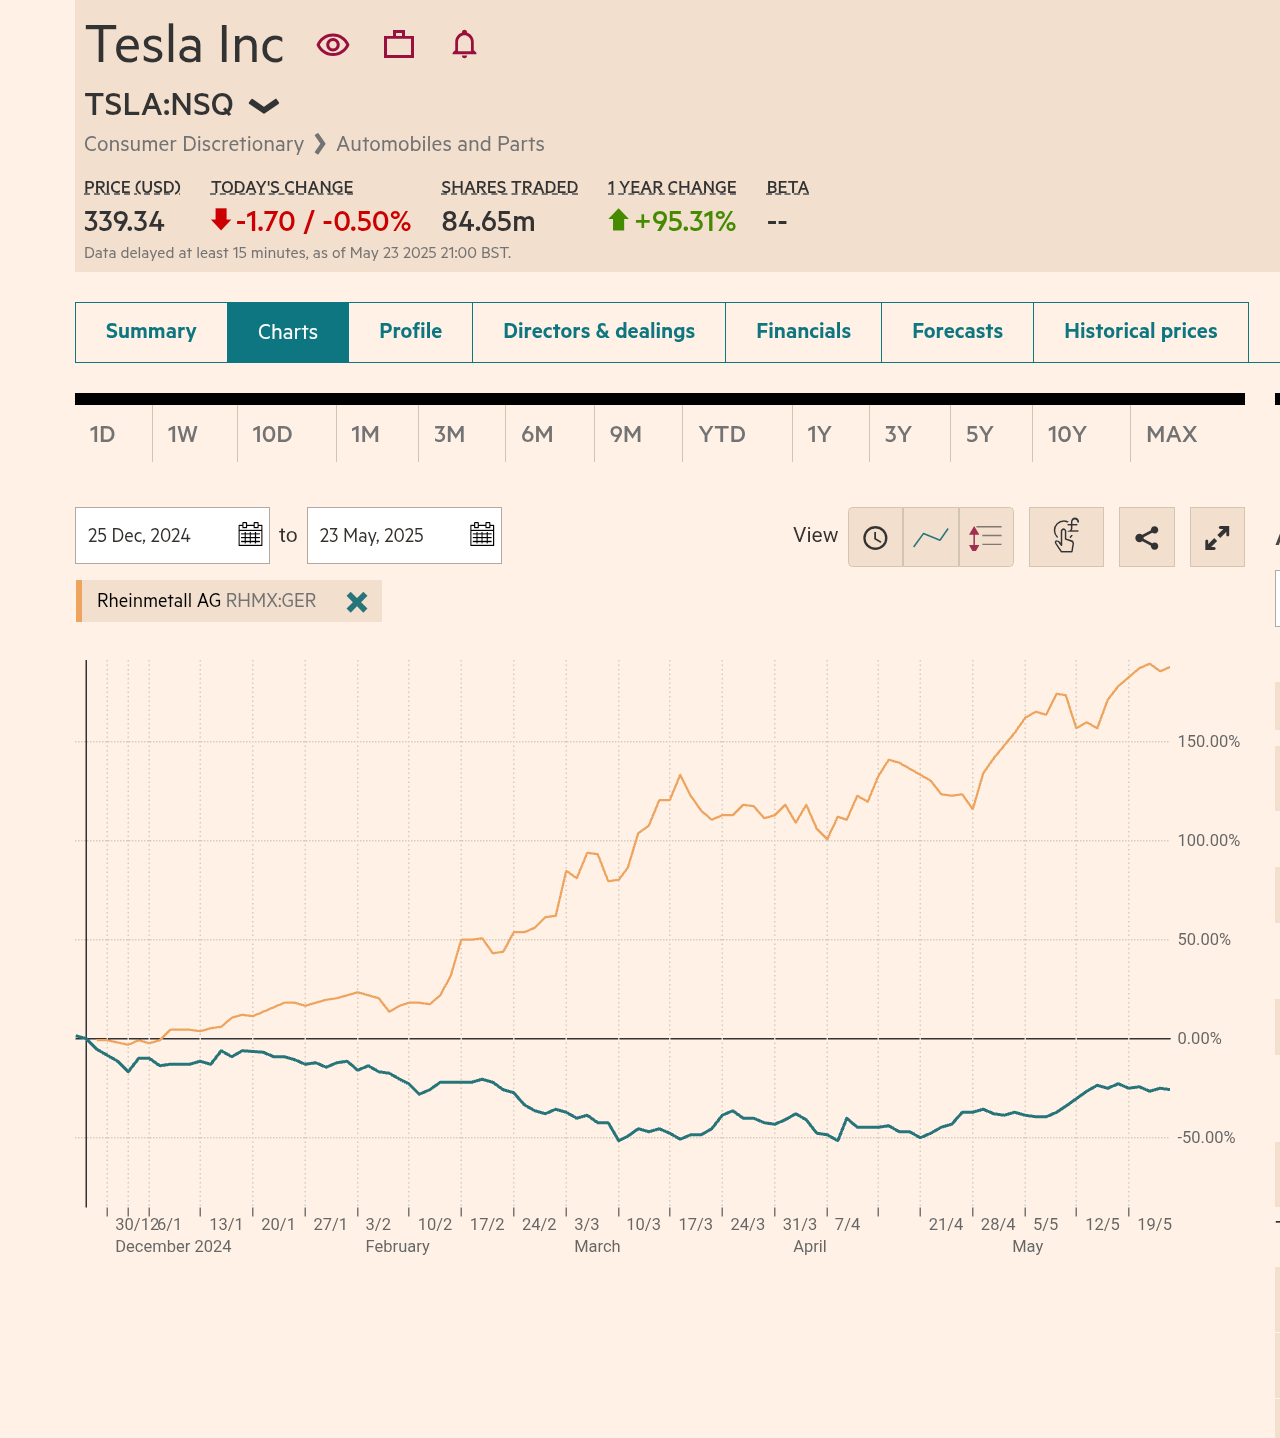Open portfolio briefcase icon next to Tesla Inc
This screenshot has width=1280, height=1438.
tap(398, 44)
